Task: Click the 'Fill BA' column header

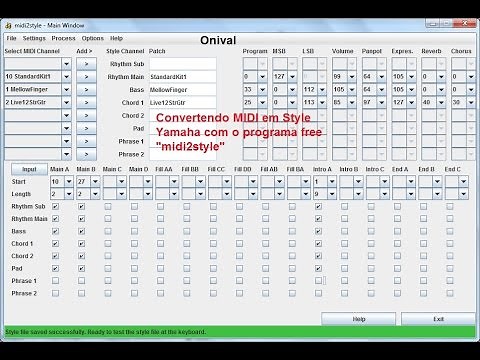Action: tap(295, 169)
